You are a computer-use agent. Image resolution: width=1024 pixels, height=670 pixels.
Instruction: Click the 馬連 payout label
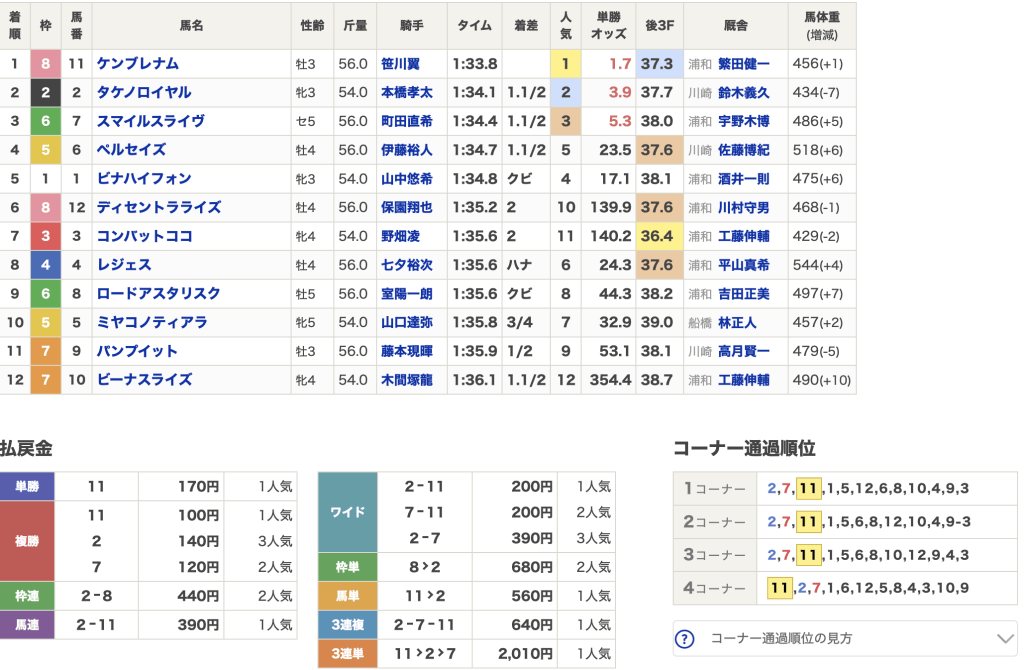tap(27, 625)
